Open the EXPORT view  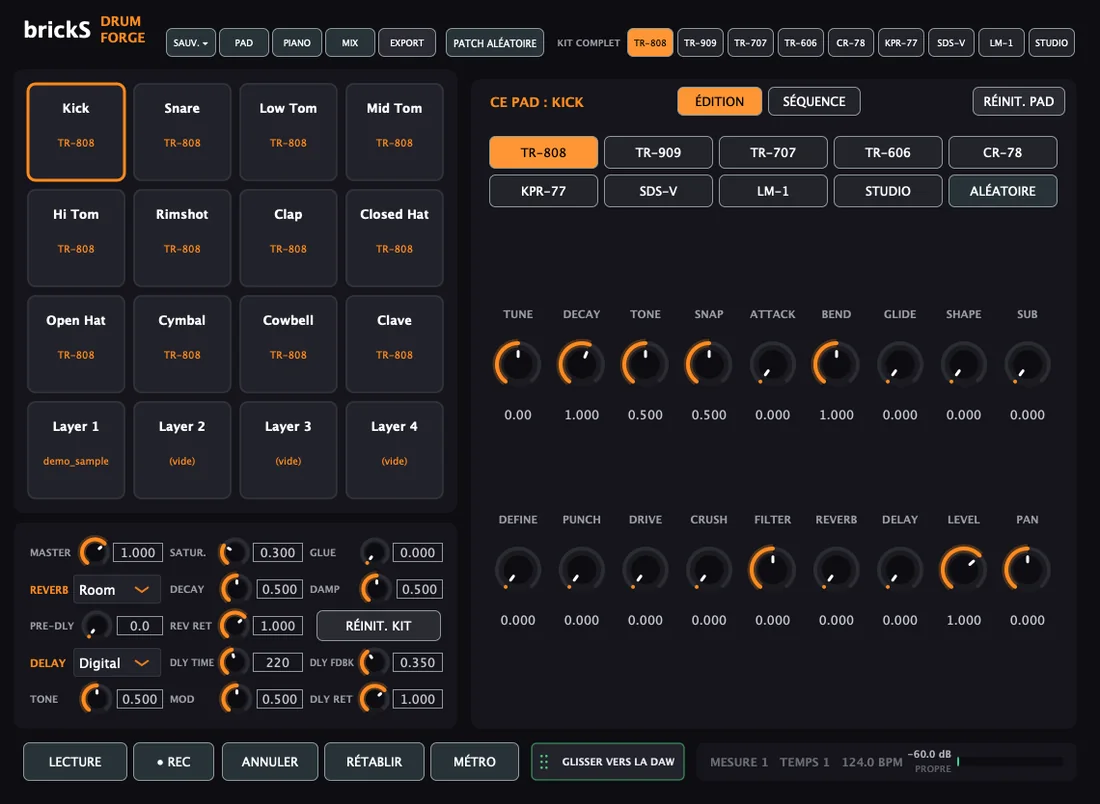pos(407,43)
